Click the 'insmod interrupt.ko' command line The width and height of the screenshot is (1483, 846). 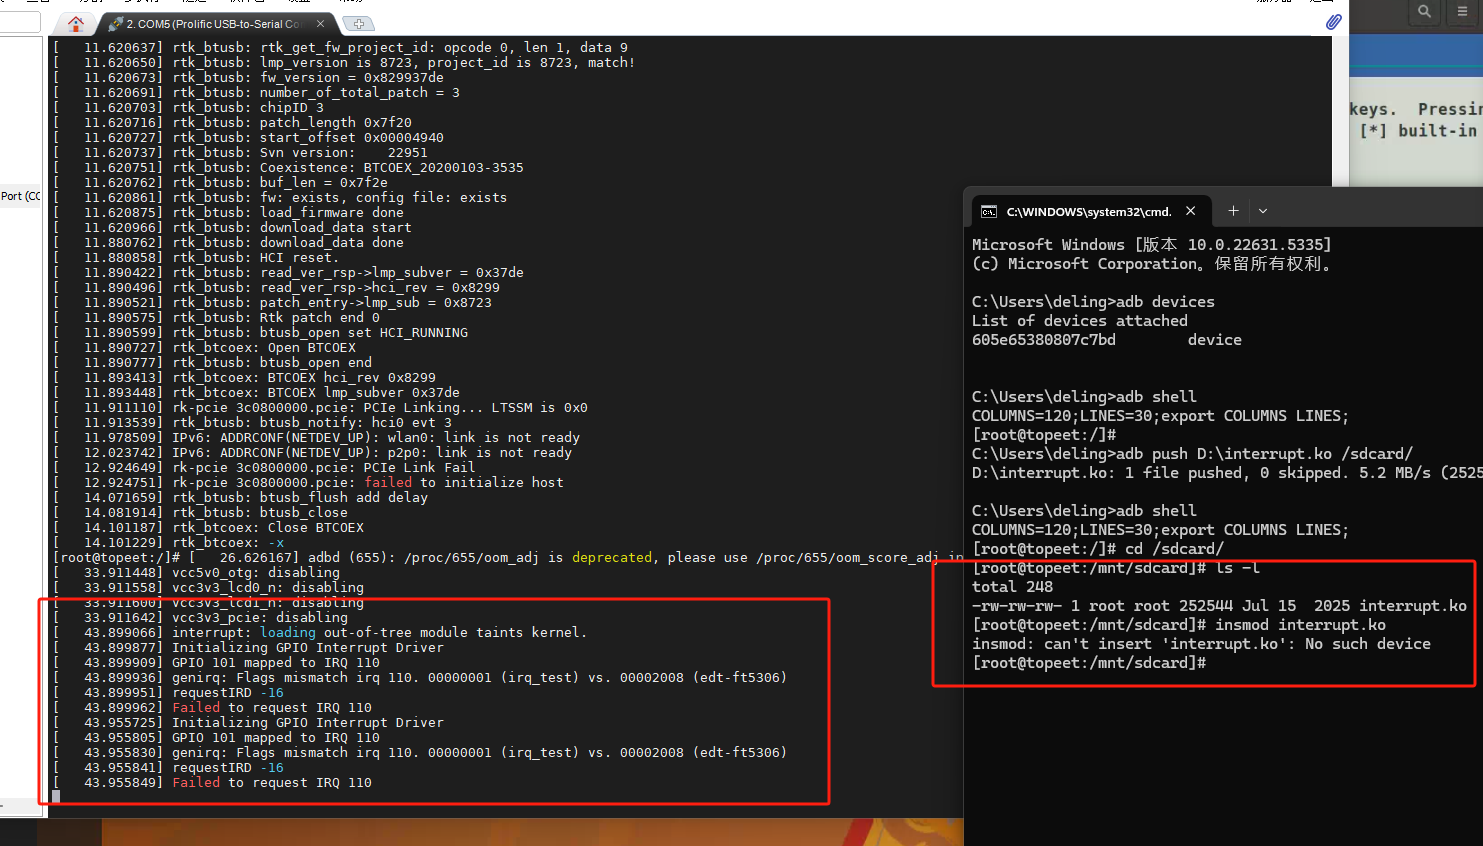1179,625
